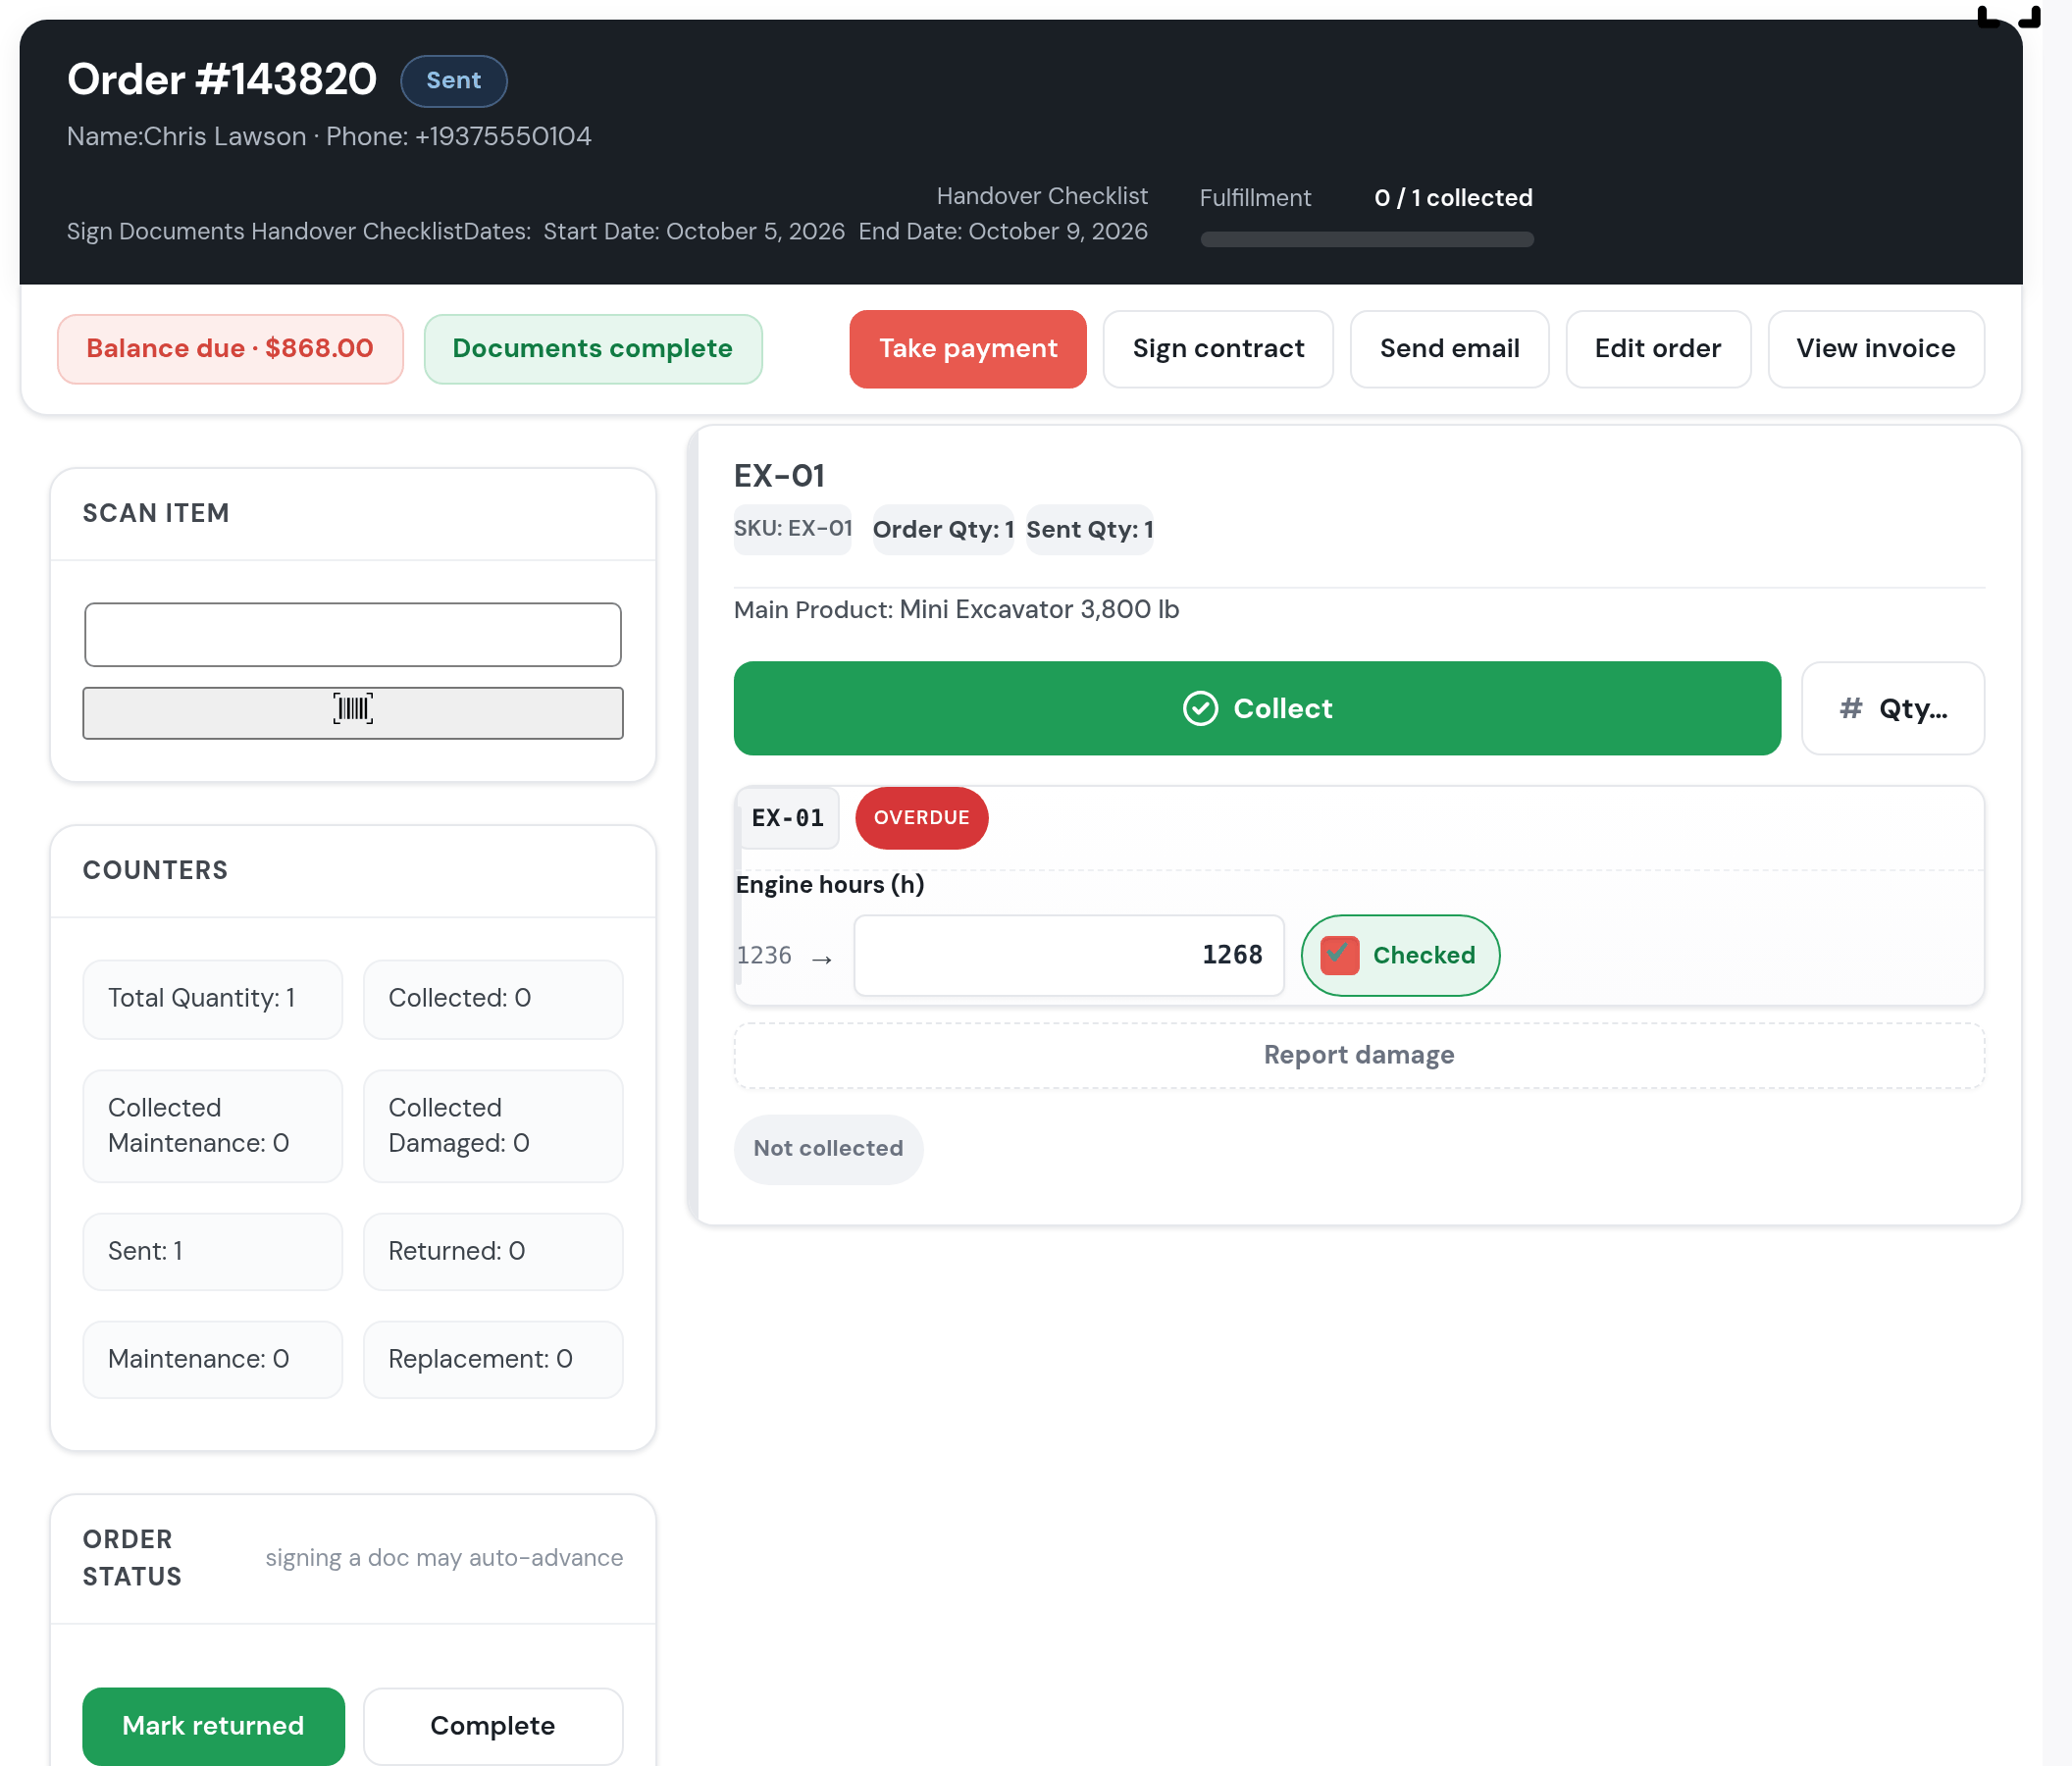The image size is (2072, 1766).
Task: Click Collected: 0 counter
Action: 492,998
